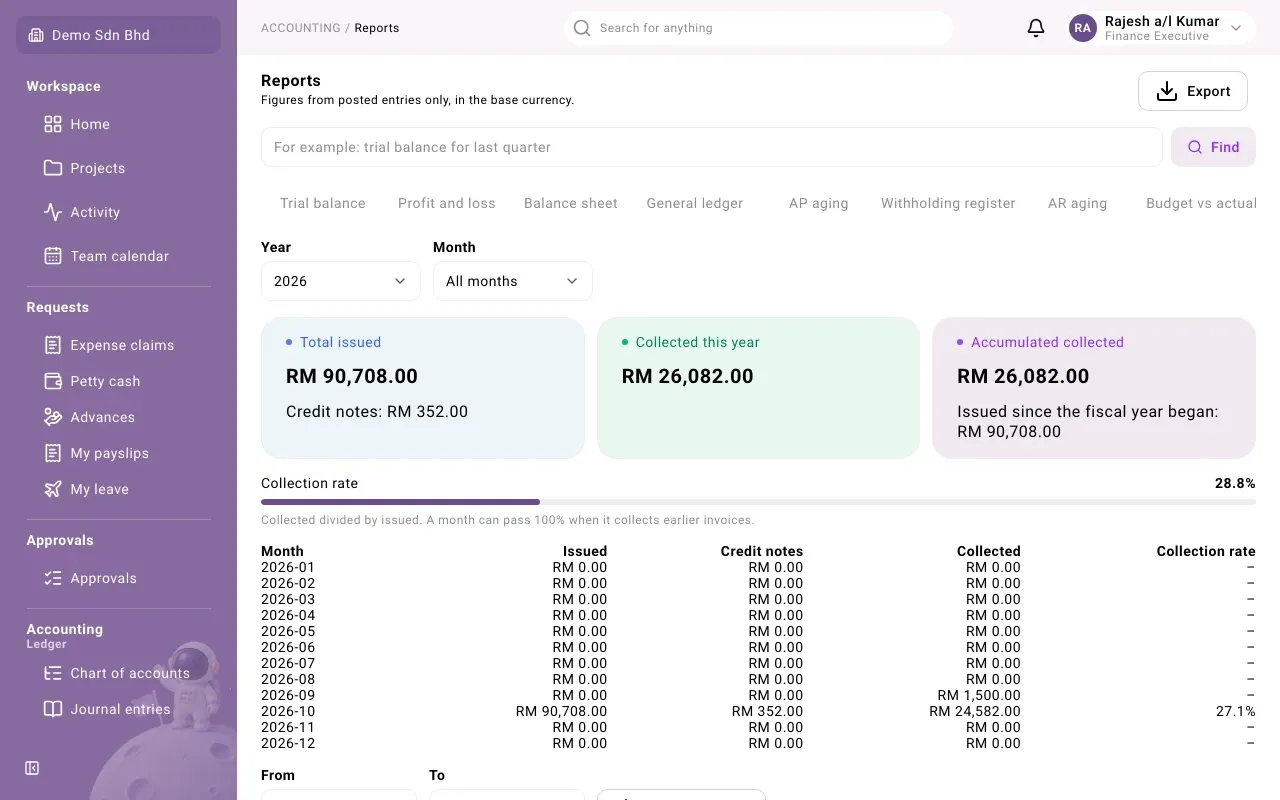Click the Home grid icon
Viewport: 1280px width, 800px height.
click(53, 124)
